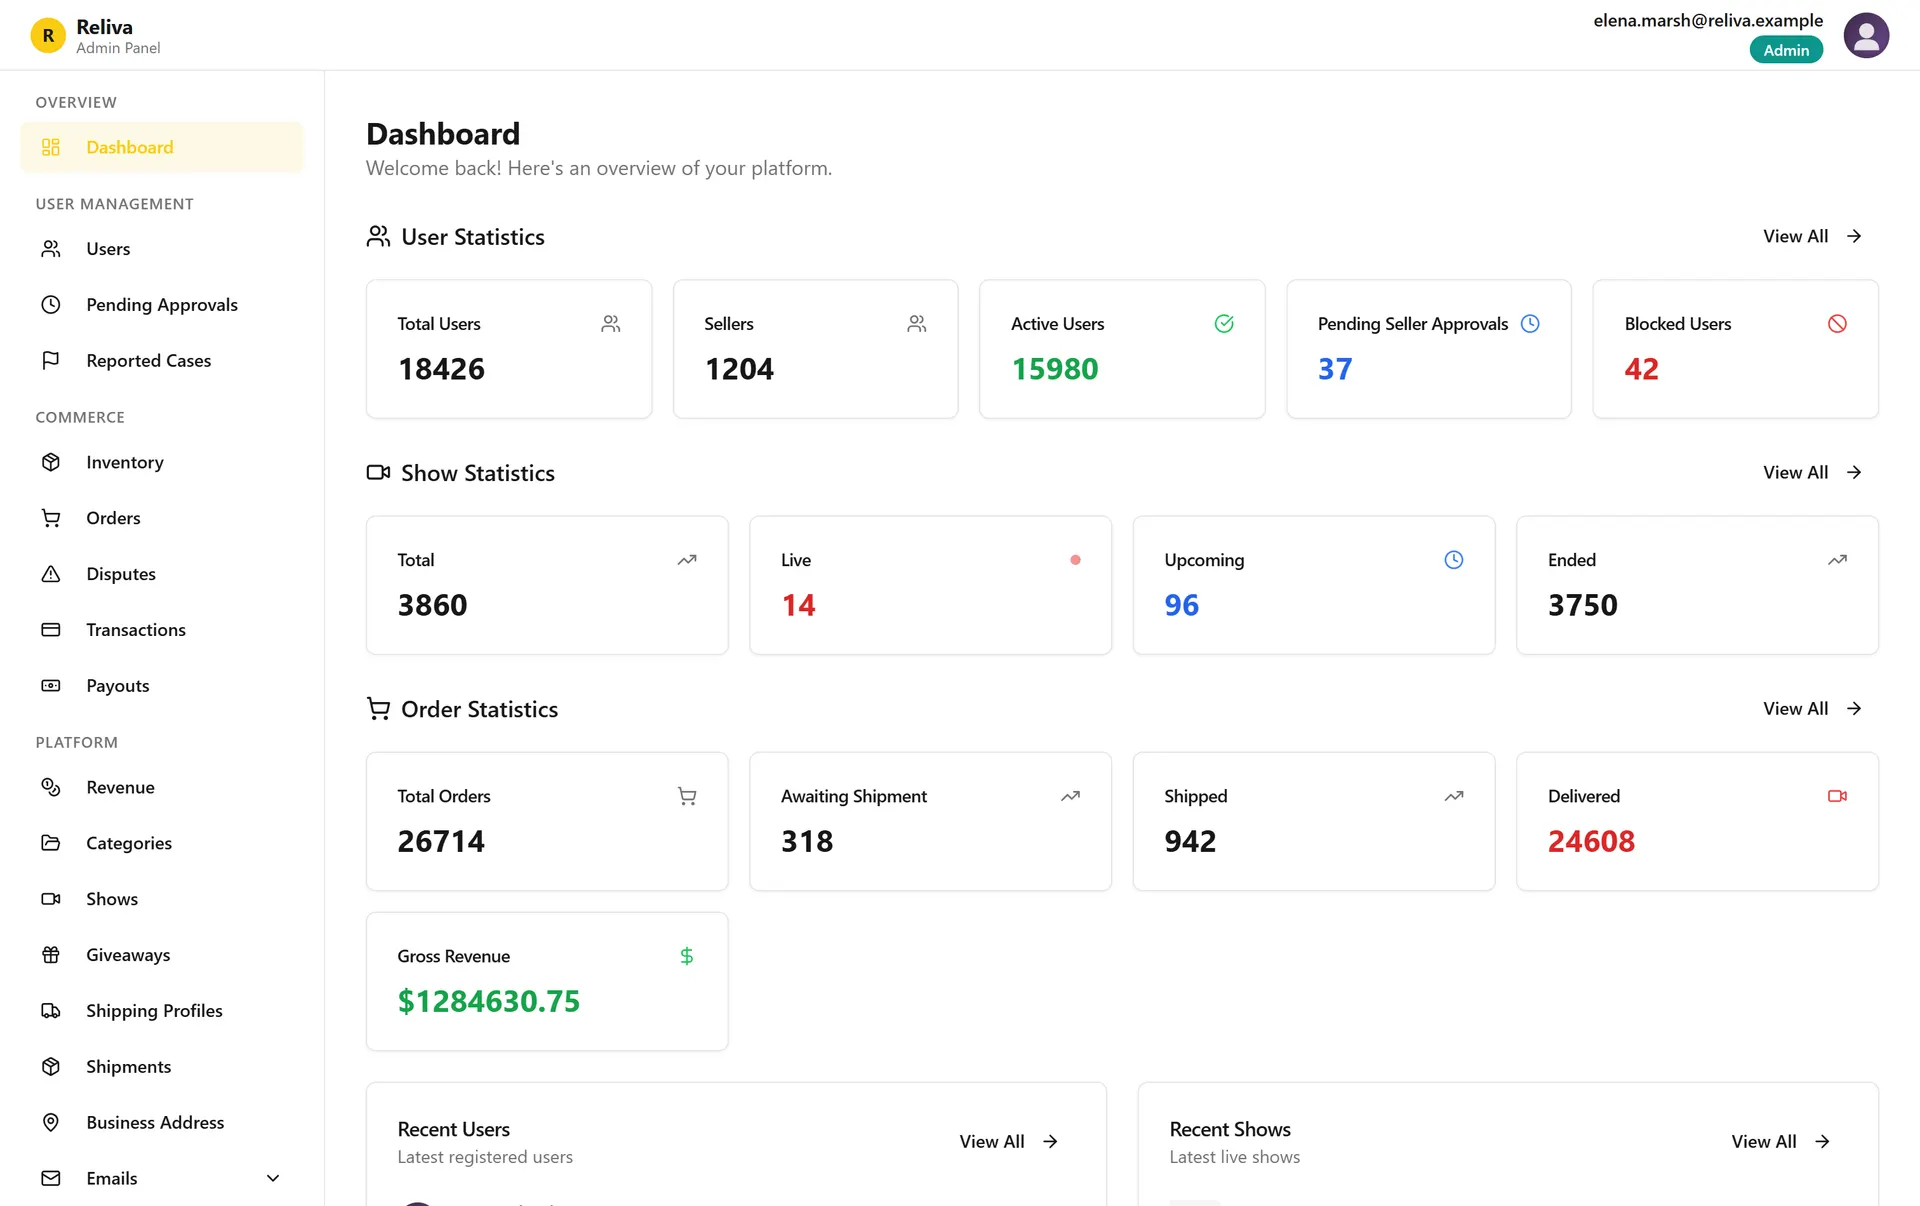The image size is (1920, 1206).
Task: Click the Live shows count 14
Action: click(x=798, y=605)
